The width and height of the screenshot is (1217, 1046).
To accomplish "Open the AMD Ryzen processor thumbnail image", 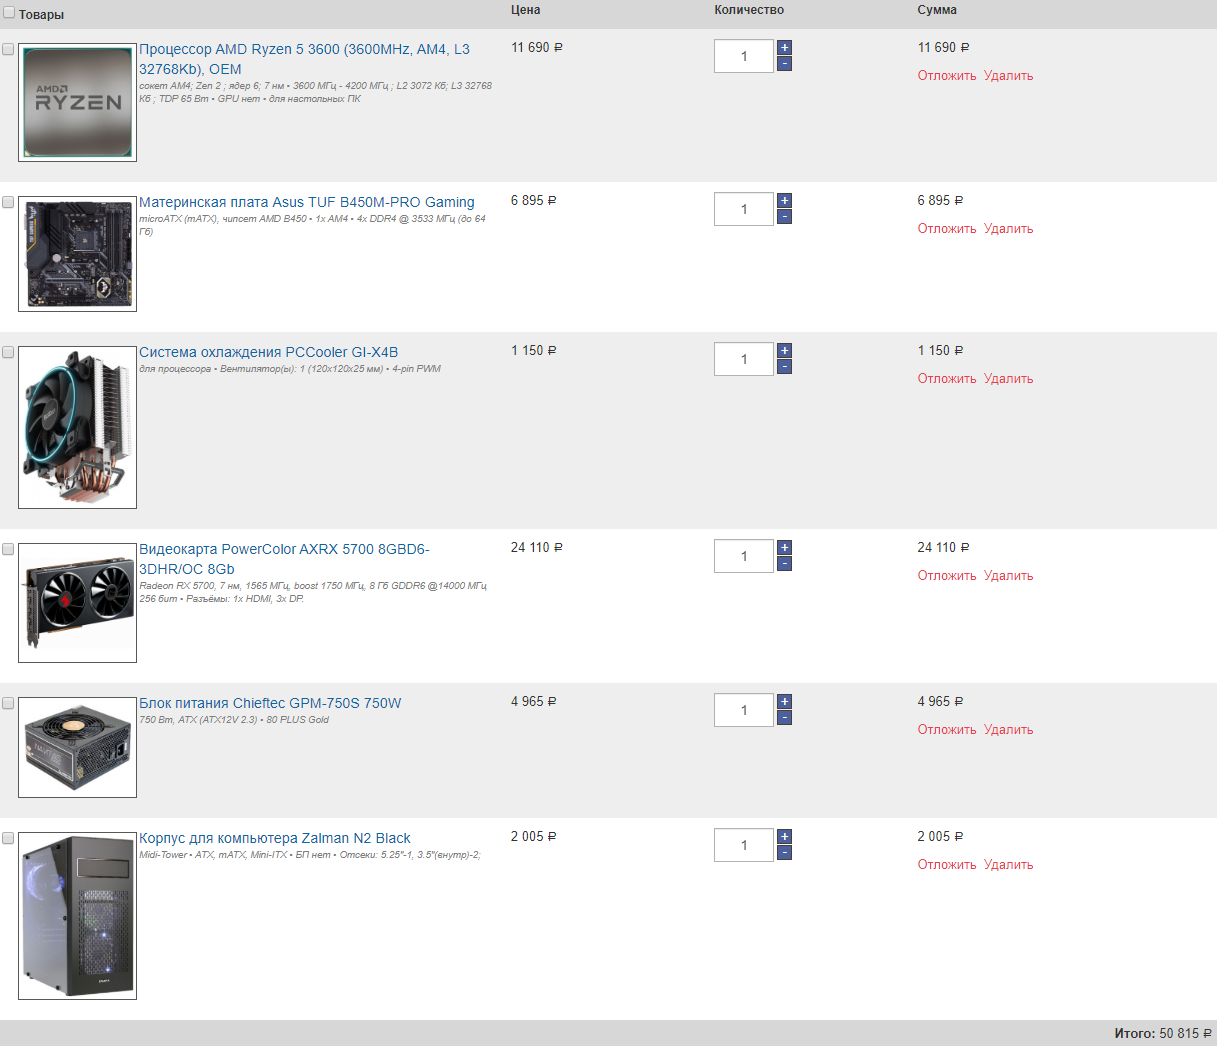I will (77, 102).
